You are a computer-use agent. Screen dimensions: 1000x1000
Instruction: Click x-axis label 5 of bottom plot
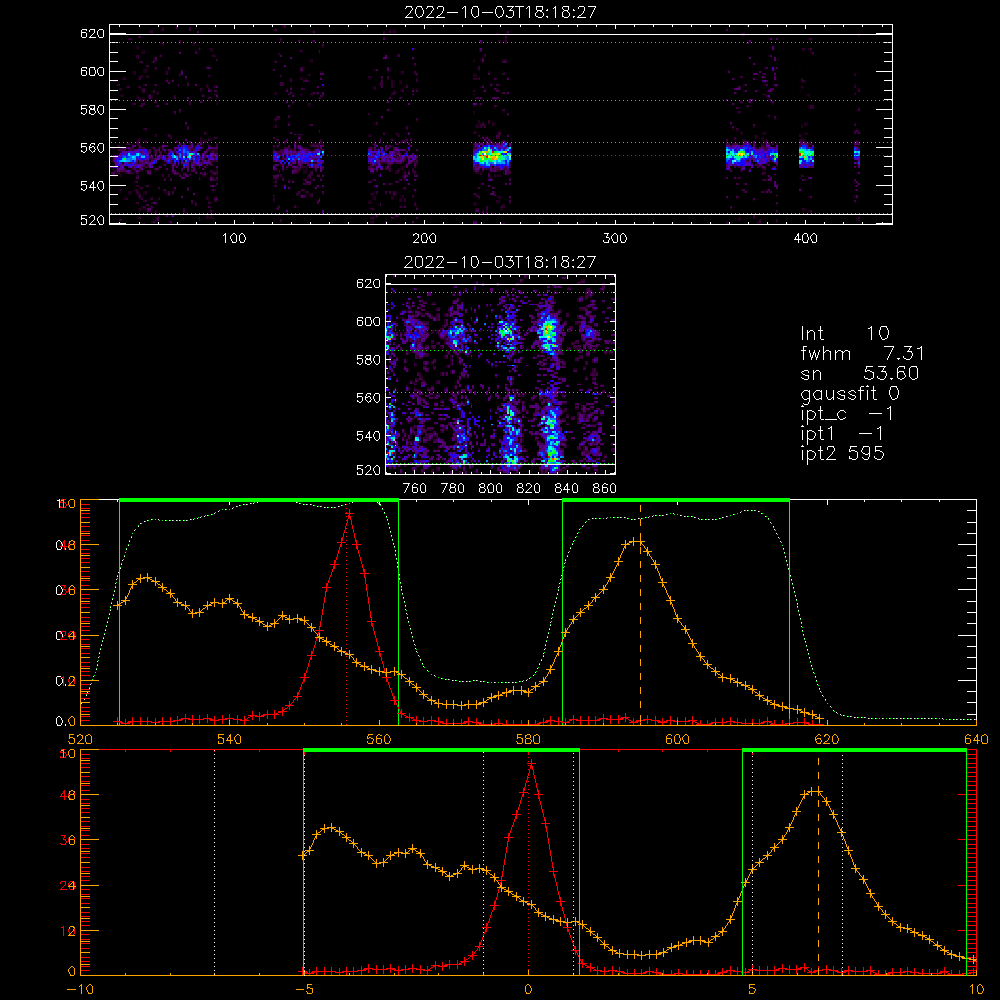tap(752, 989)
